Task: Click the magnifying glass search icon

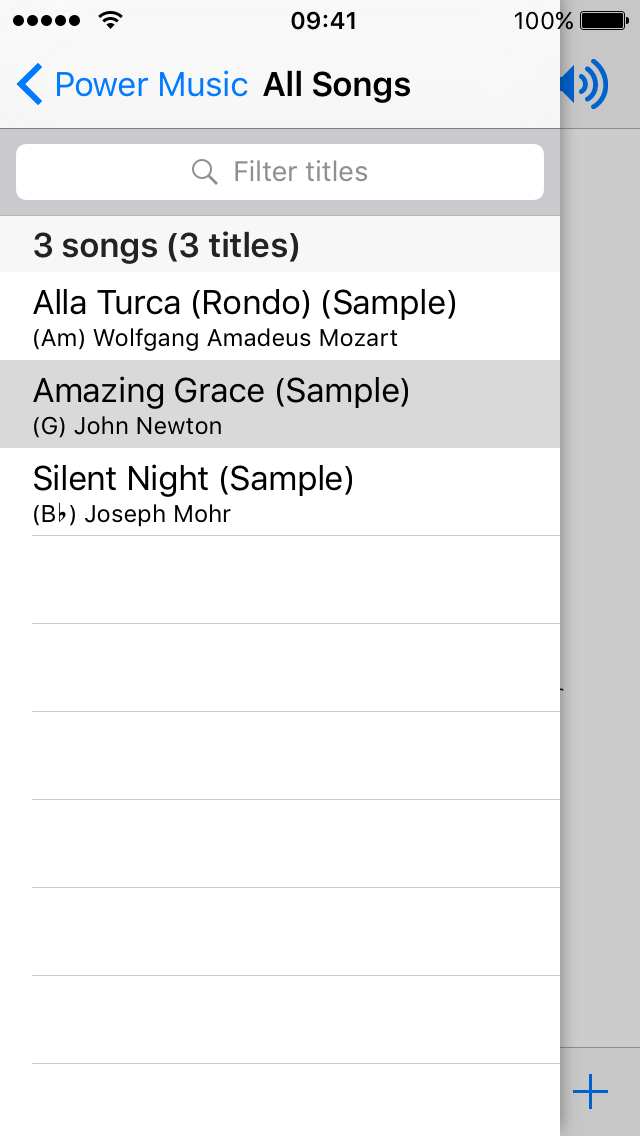Action: coord(204,172)
